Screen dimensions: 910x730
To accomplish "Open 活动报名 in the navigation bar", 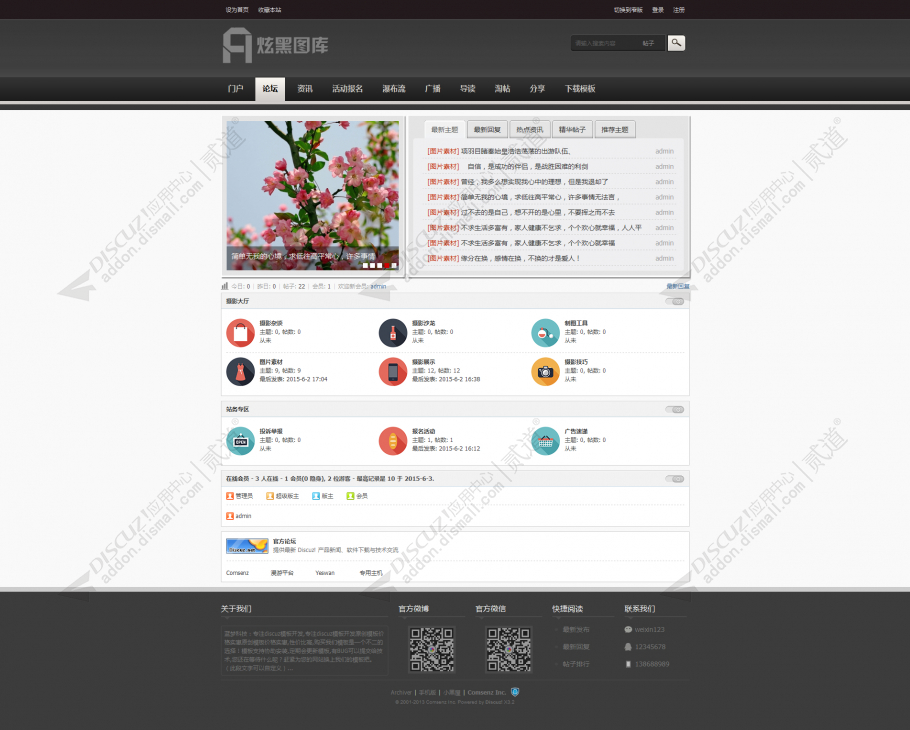I will (348, 89).
